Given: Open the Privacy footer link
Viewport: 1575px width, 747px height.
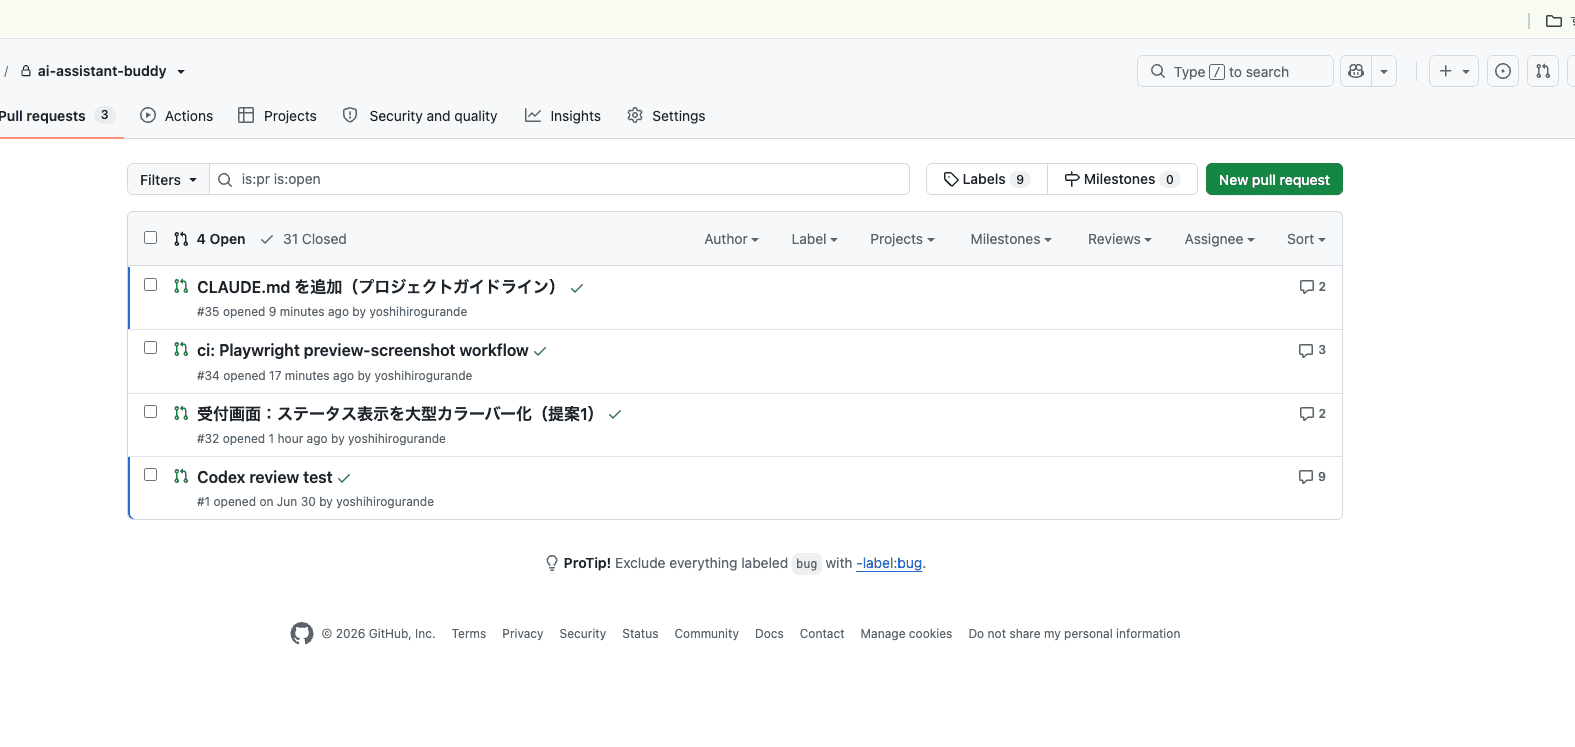Looking at the screenshot, I should 523,634.
